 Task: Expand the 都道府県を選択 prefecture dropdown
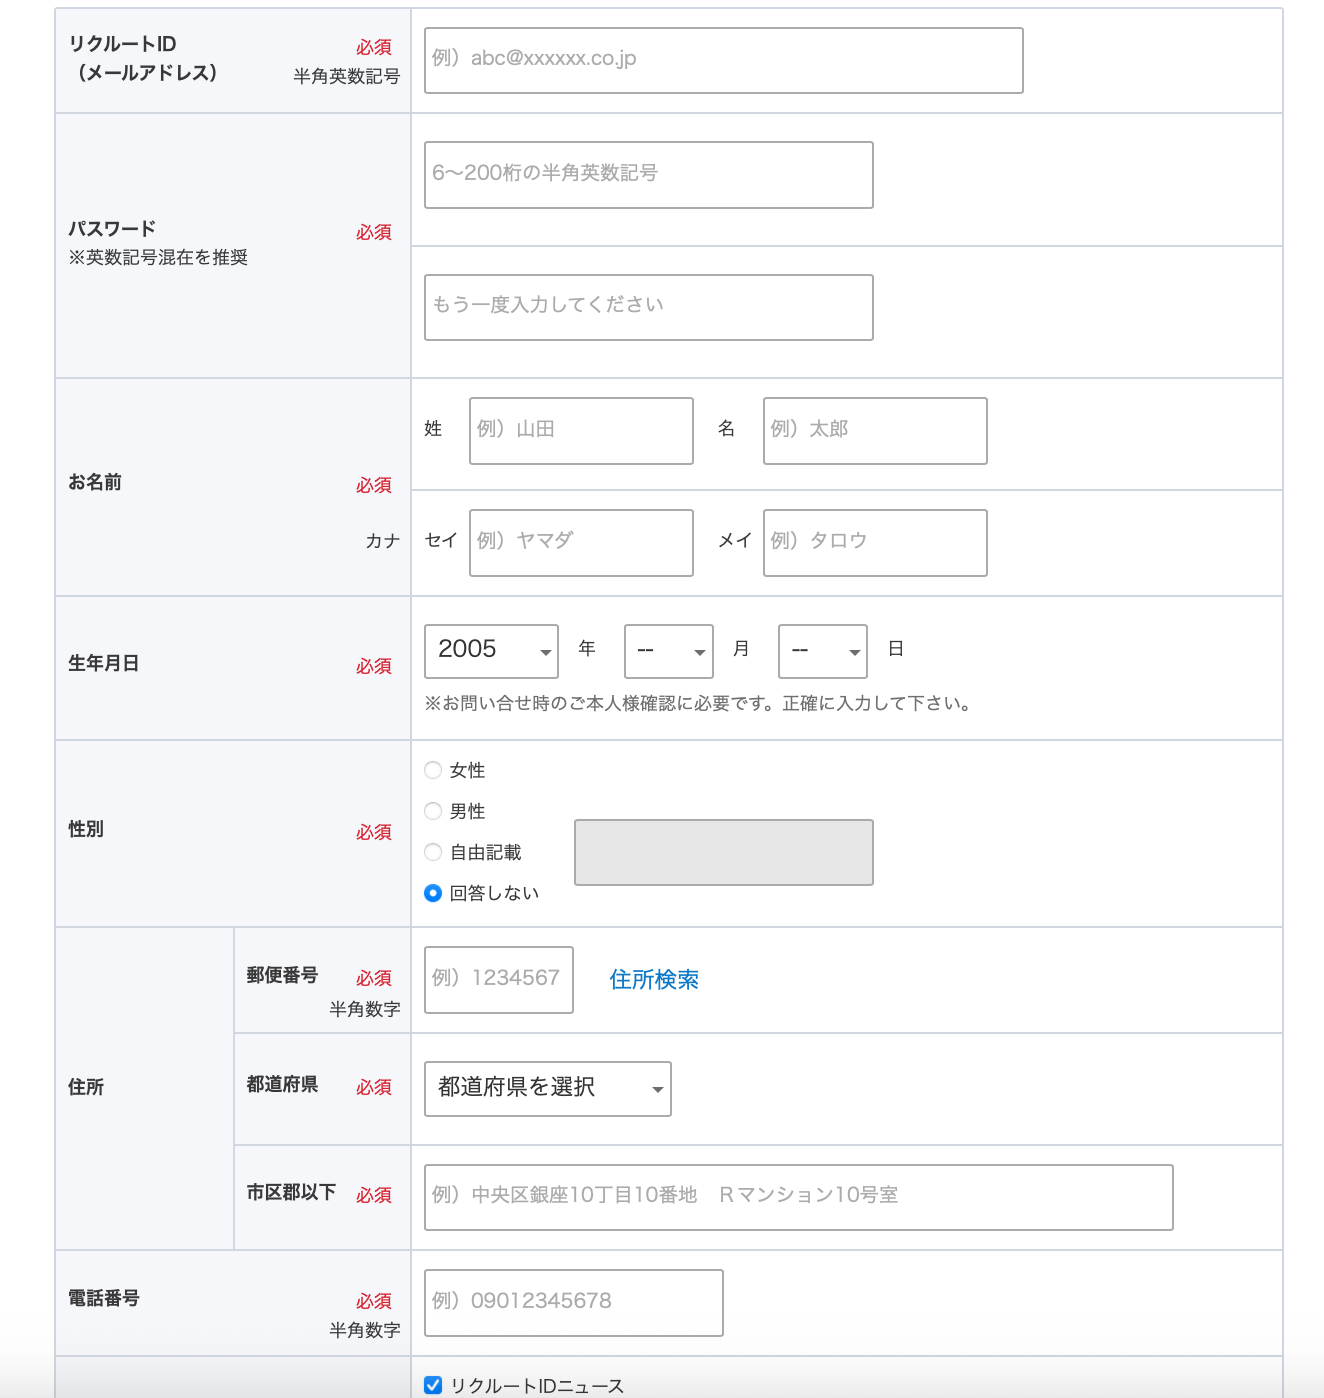click(x=547, y=1088)
